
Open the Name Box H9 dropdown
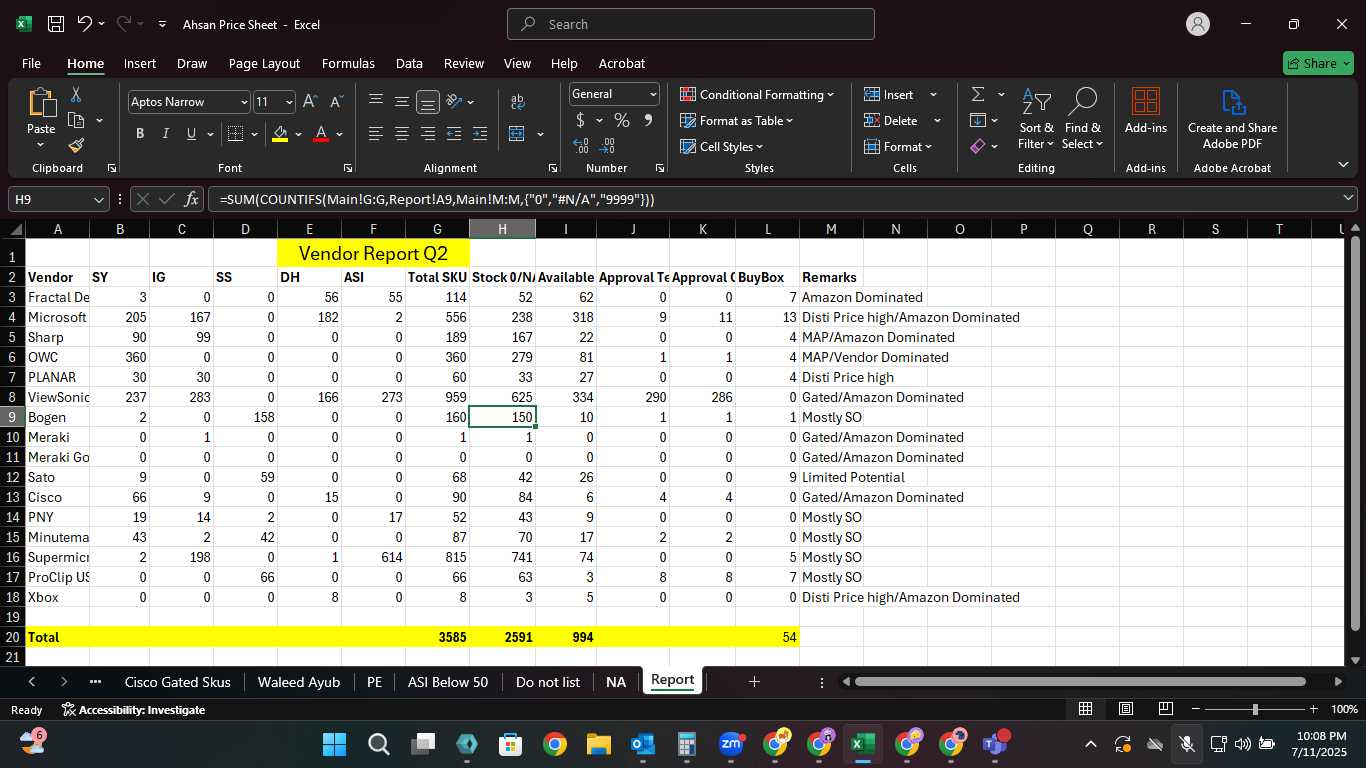click(x=99, y=199)
